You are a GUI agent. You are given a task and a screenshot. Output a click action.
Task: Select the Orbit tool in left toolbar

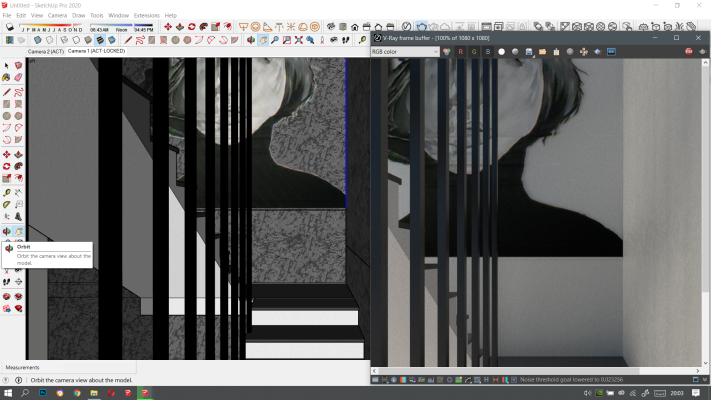6,231
